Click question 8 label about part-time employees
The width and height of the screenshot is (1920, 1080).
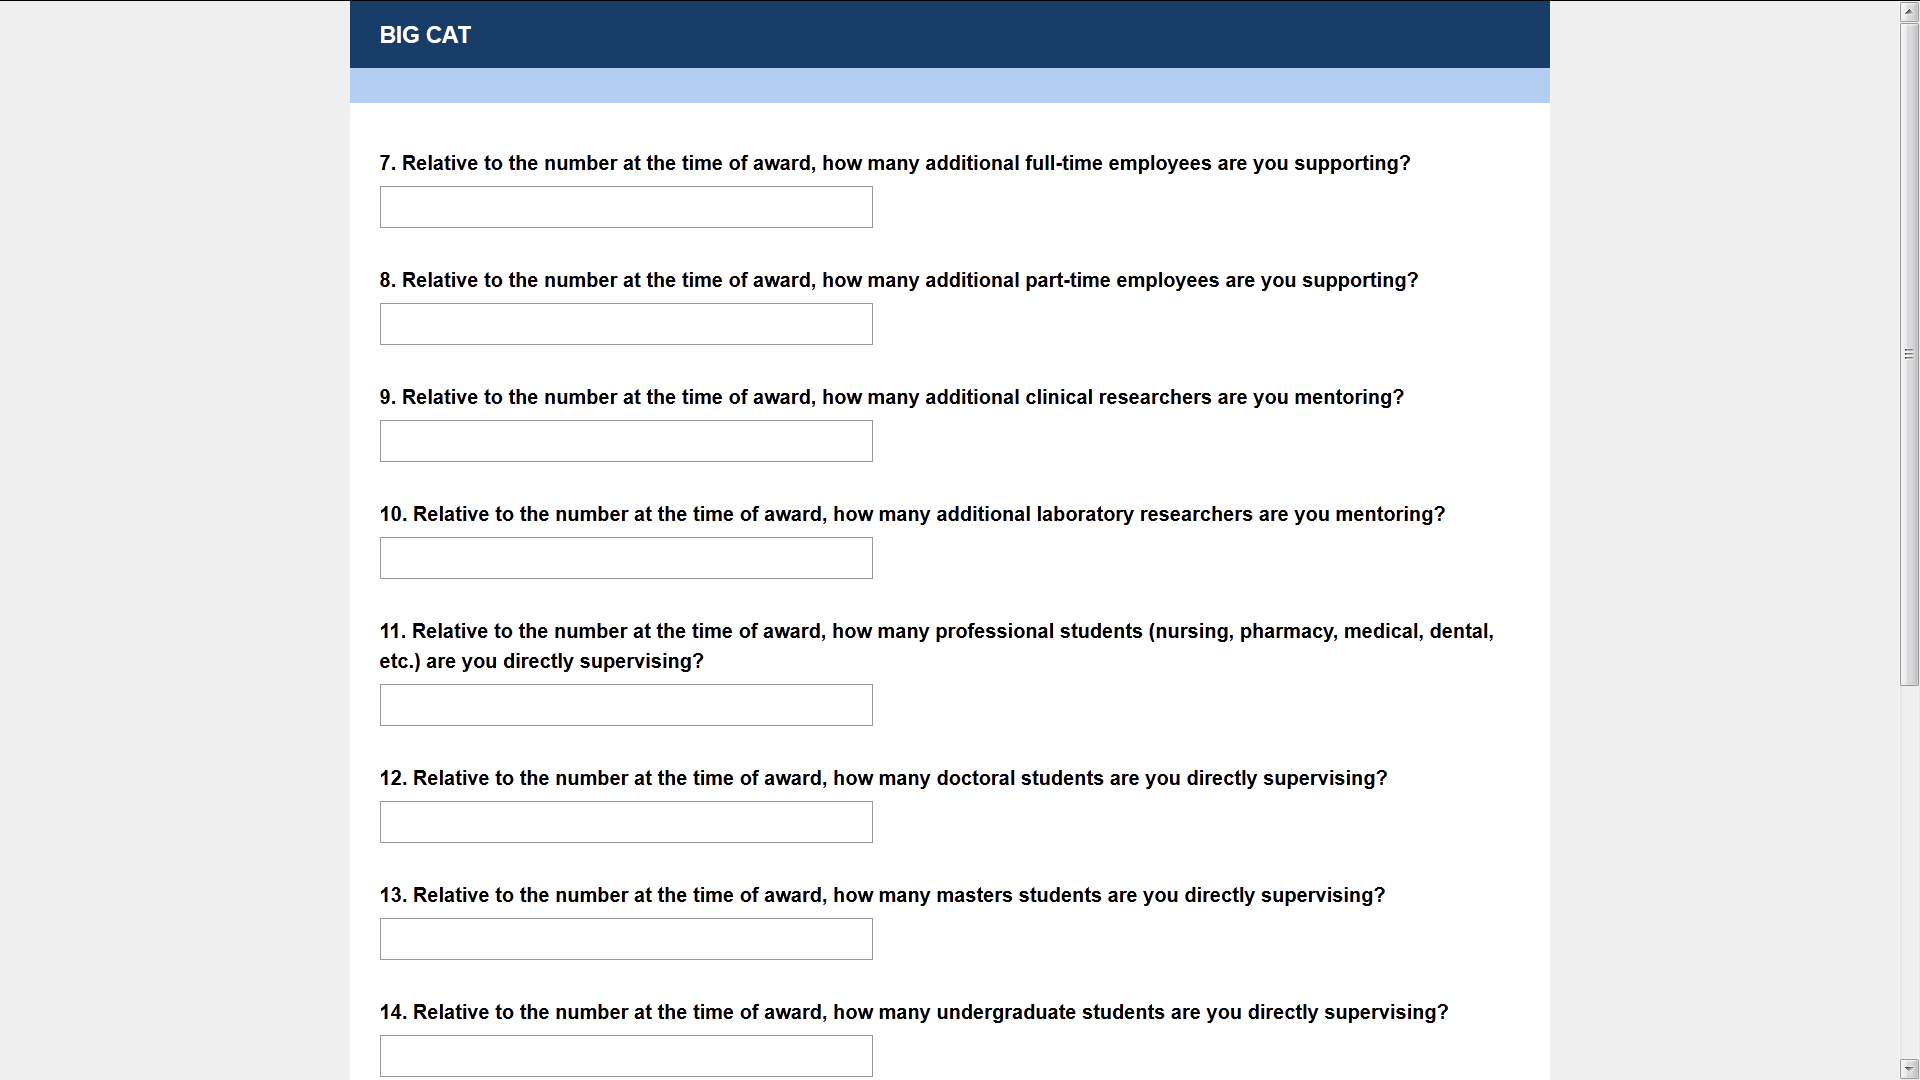point(898,280)
